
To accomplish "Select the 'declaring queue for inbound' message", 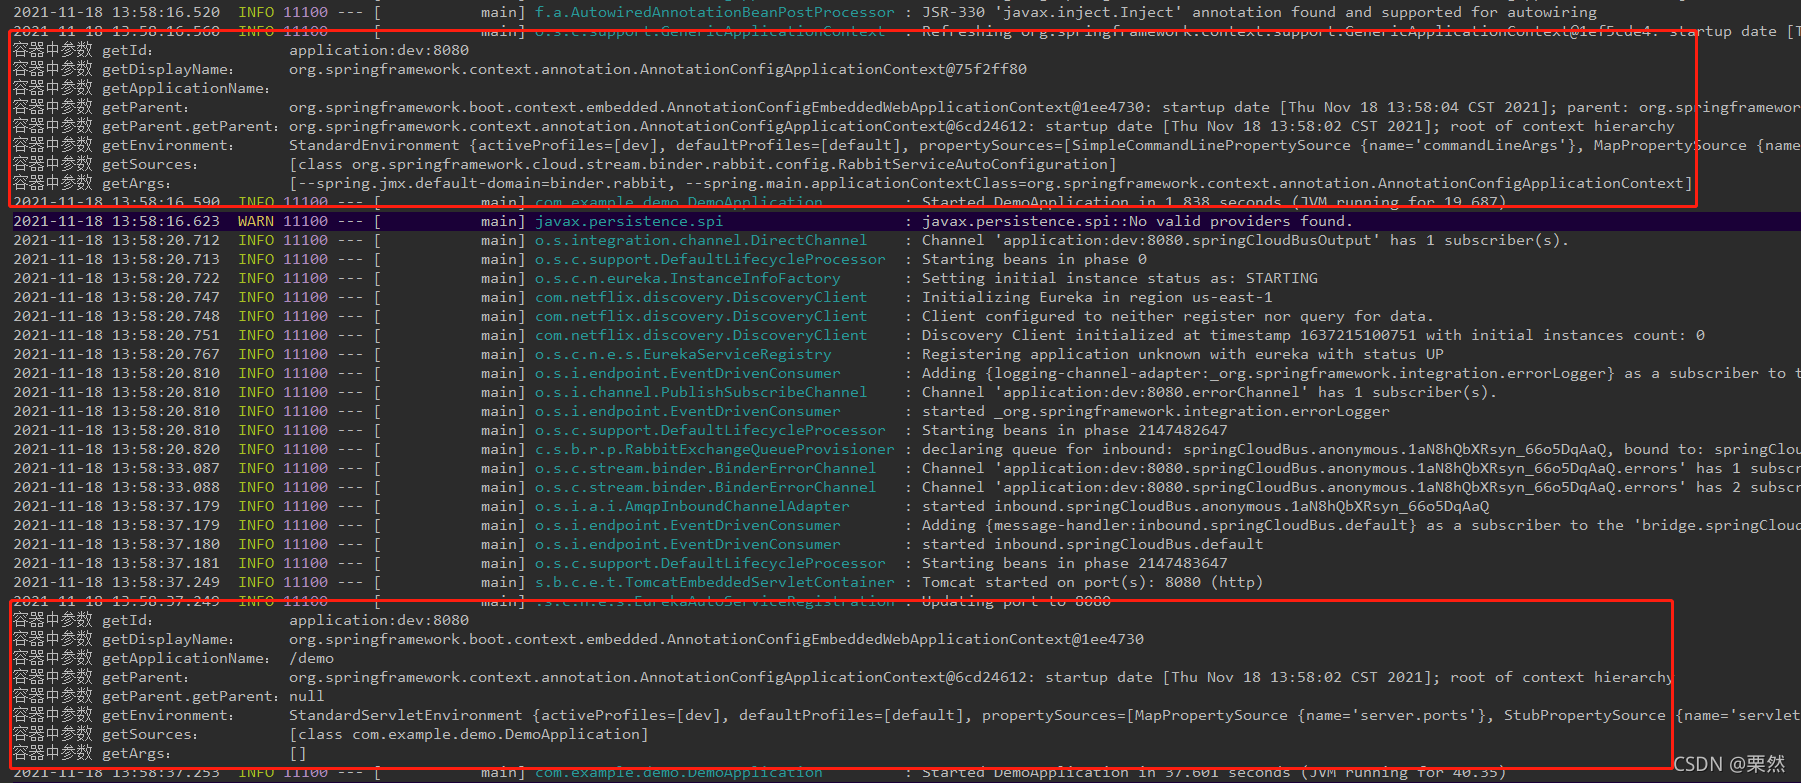I will tap(1361, 449).
